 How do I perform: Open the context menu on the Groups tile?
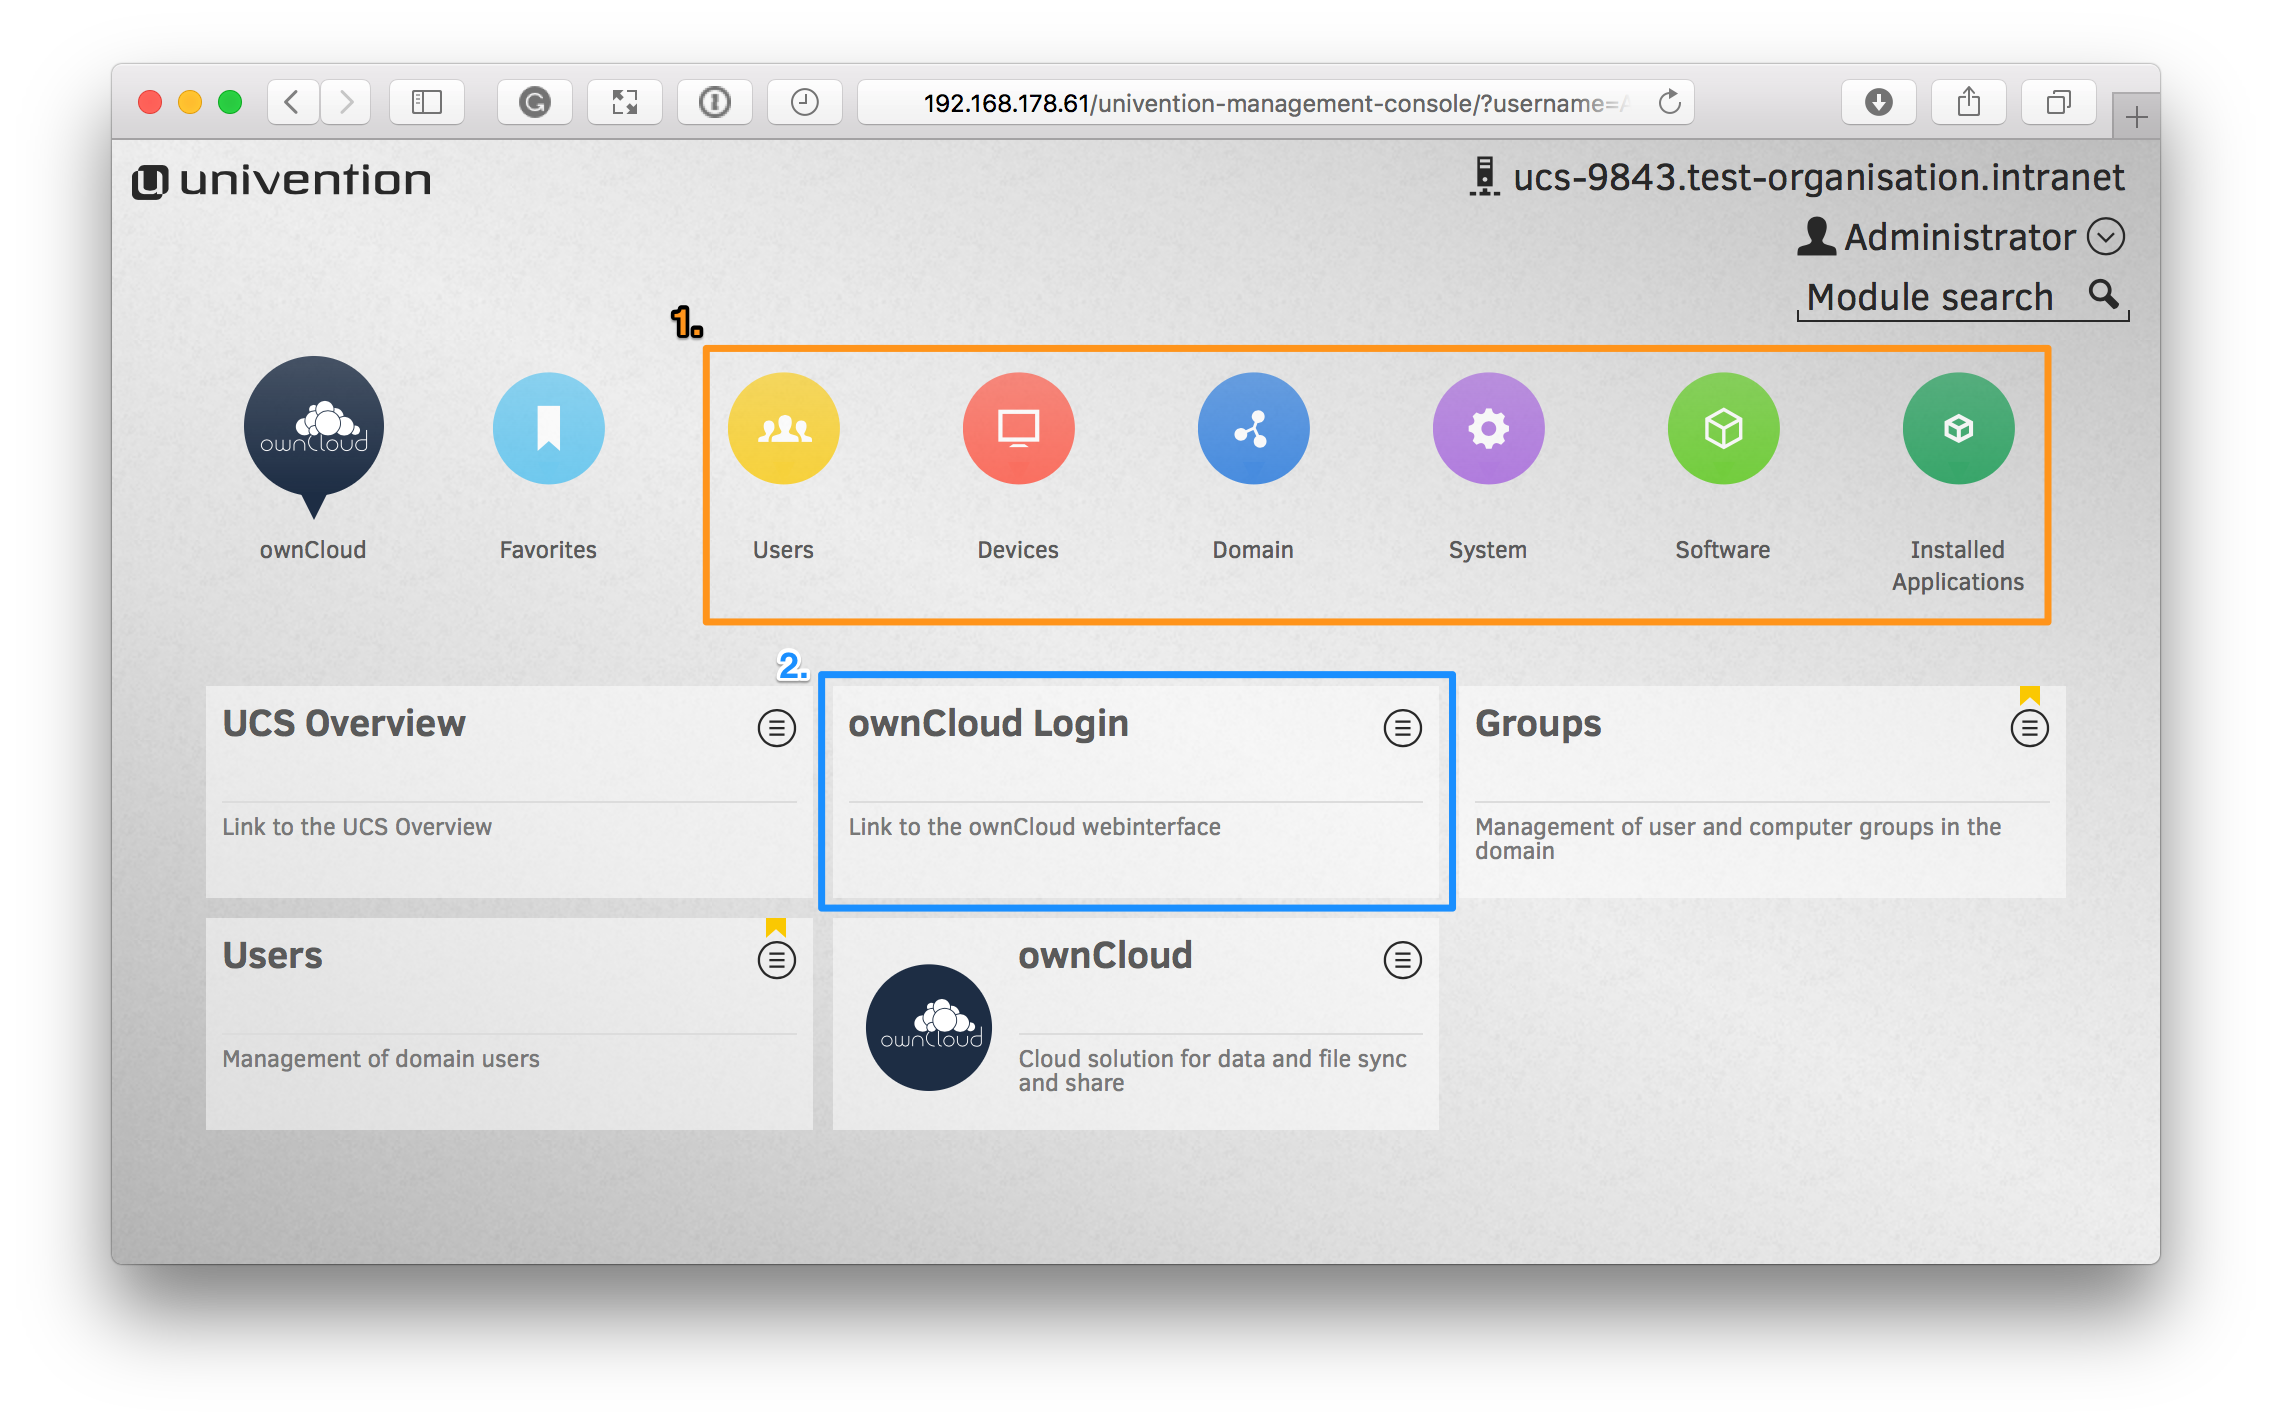[2029, 728]
